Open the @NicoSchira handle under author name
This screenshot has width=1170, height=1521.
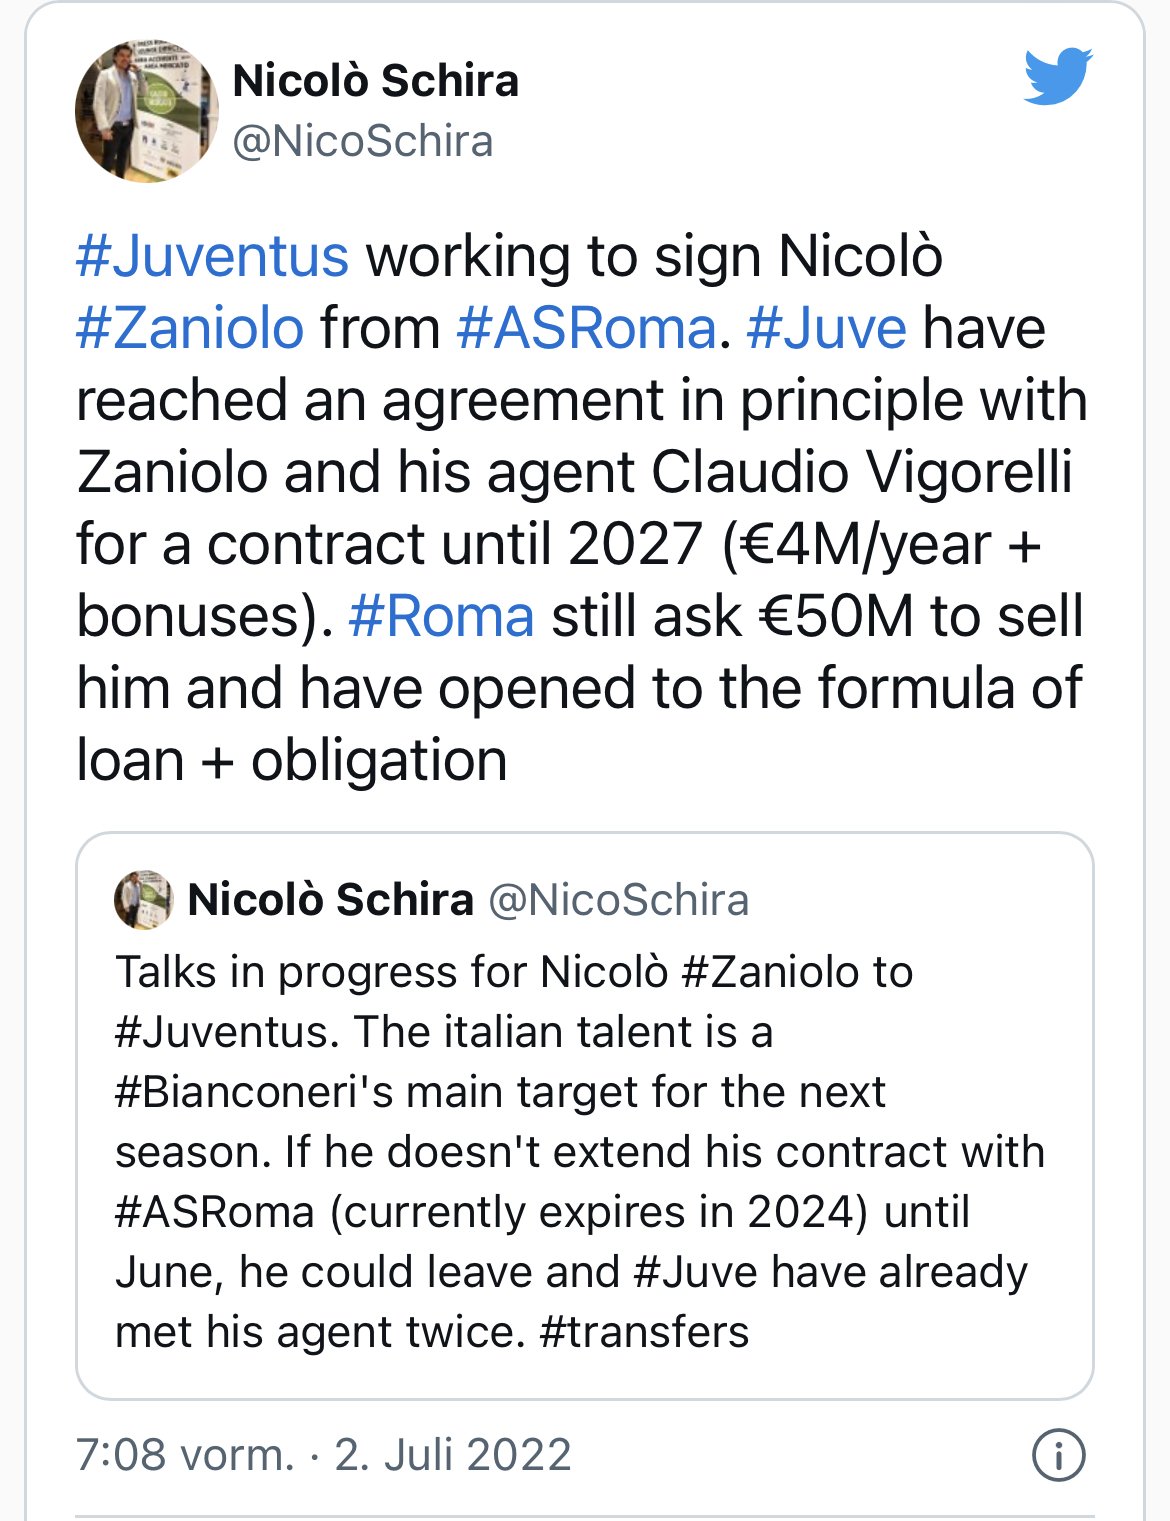click(362, 141)
